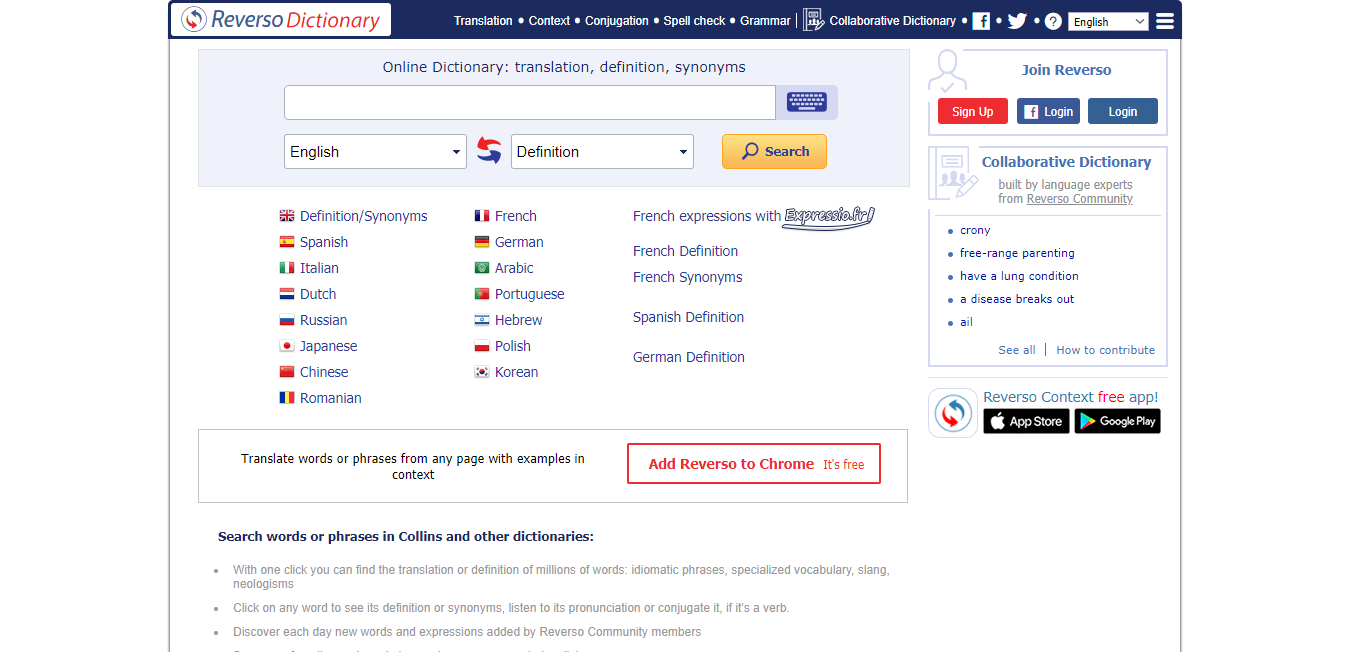Open the Collaborative Dictionary header icon
This screenshot has width=1347, height=652.
pos(813,20)
